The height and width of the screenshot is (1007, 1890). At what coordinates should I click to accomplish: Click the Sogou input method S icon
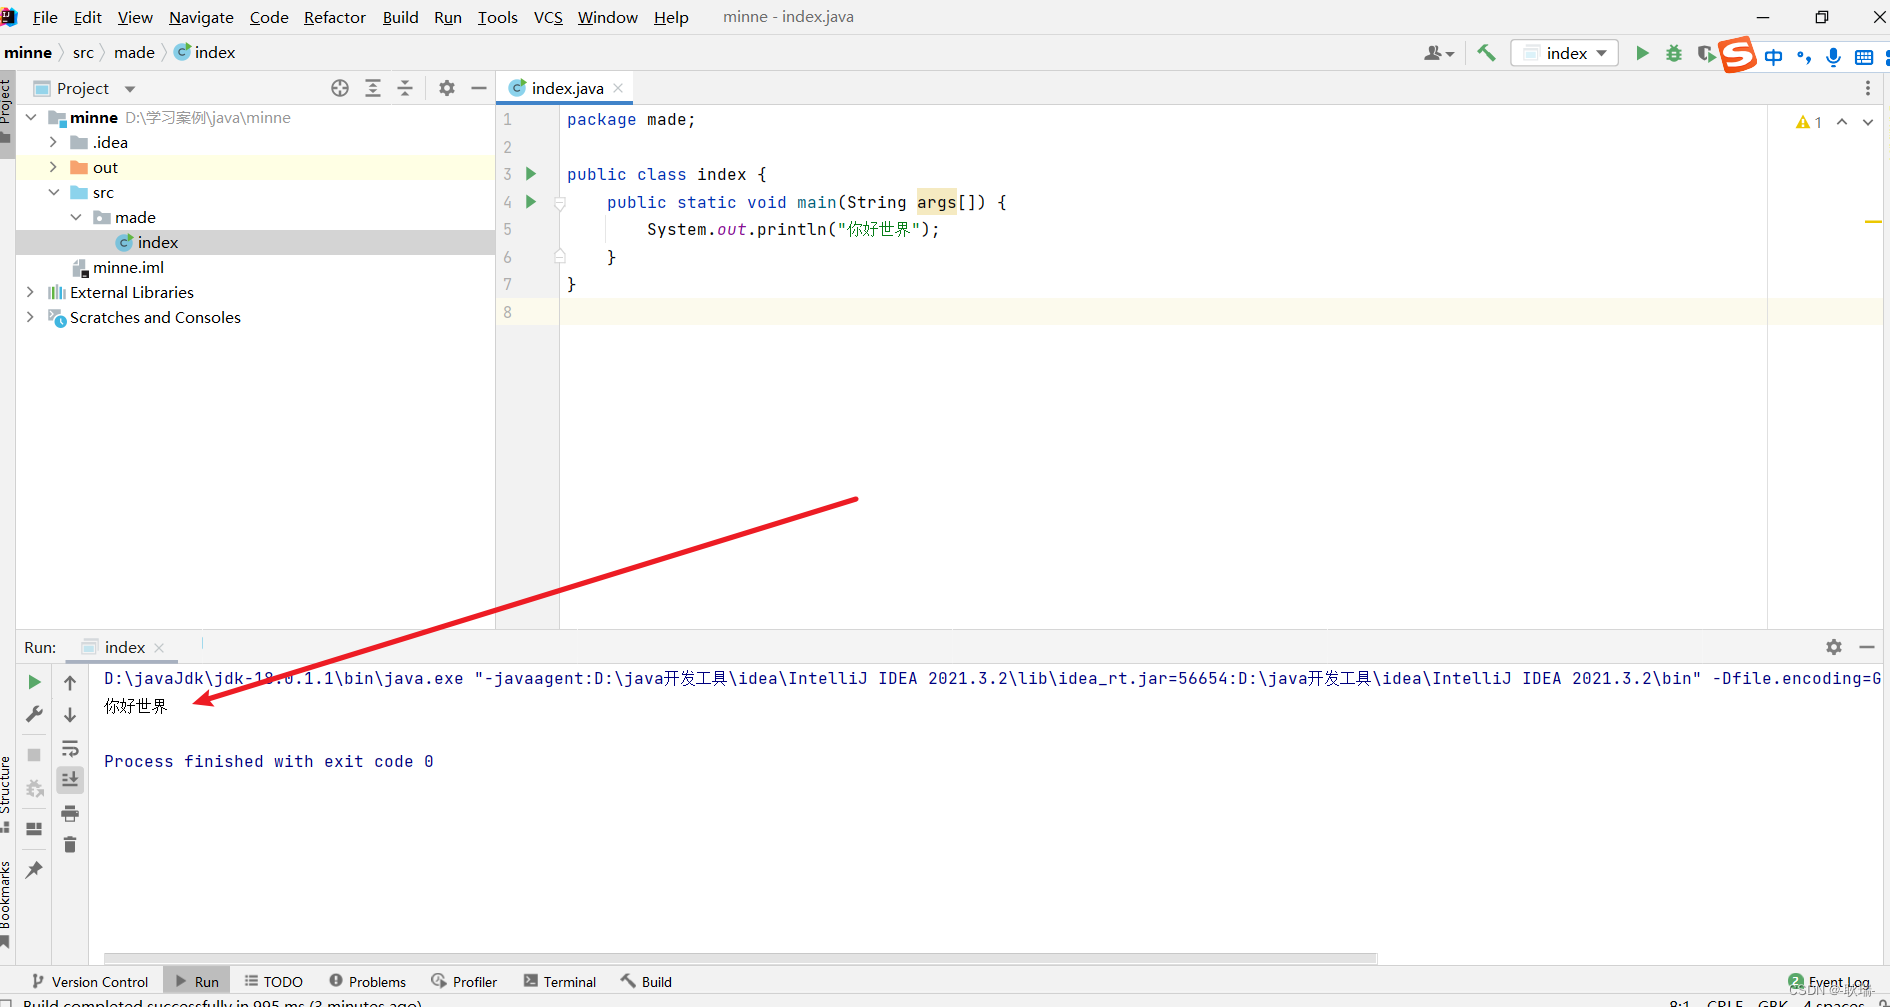[1737, 54]
